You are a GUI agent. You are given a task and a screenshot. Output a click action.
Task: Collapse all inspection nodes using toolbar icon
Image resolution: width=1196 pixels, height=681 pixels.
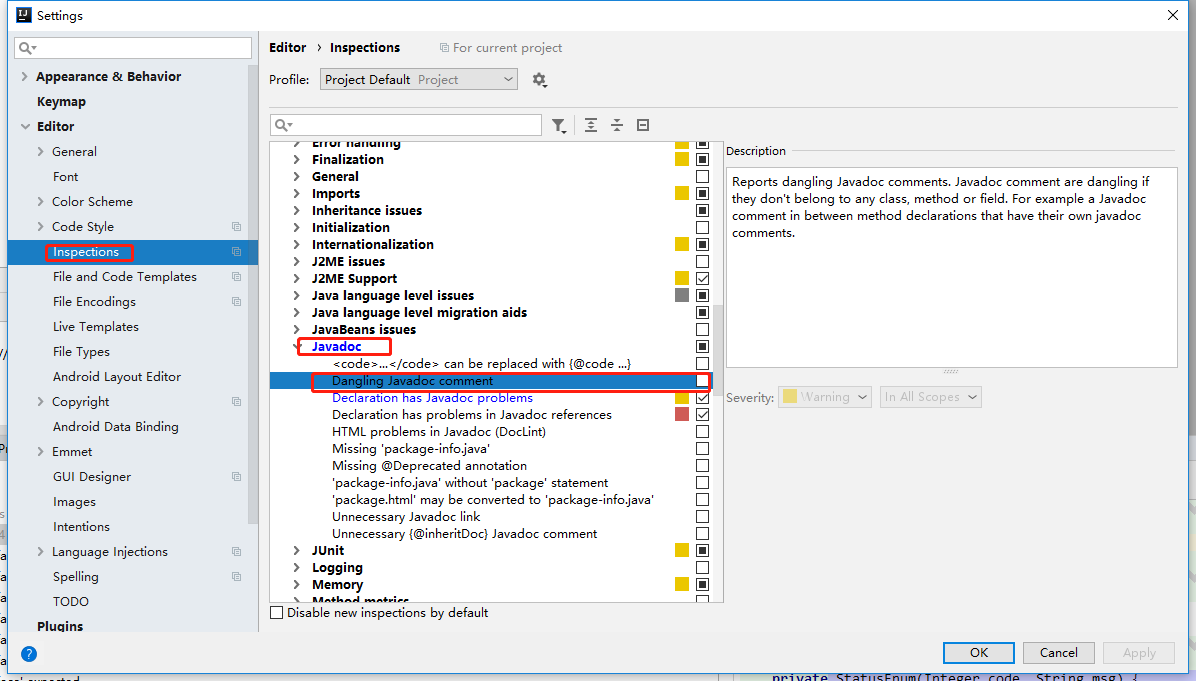(617, 125)
